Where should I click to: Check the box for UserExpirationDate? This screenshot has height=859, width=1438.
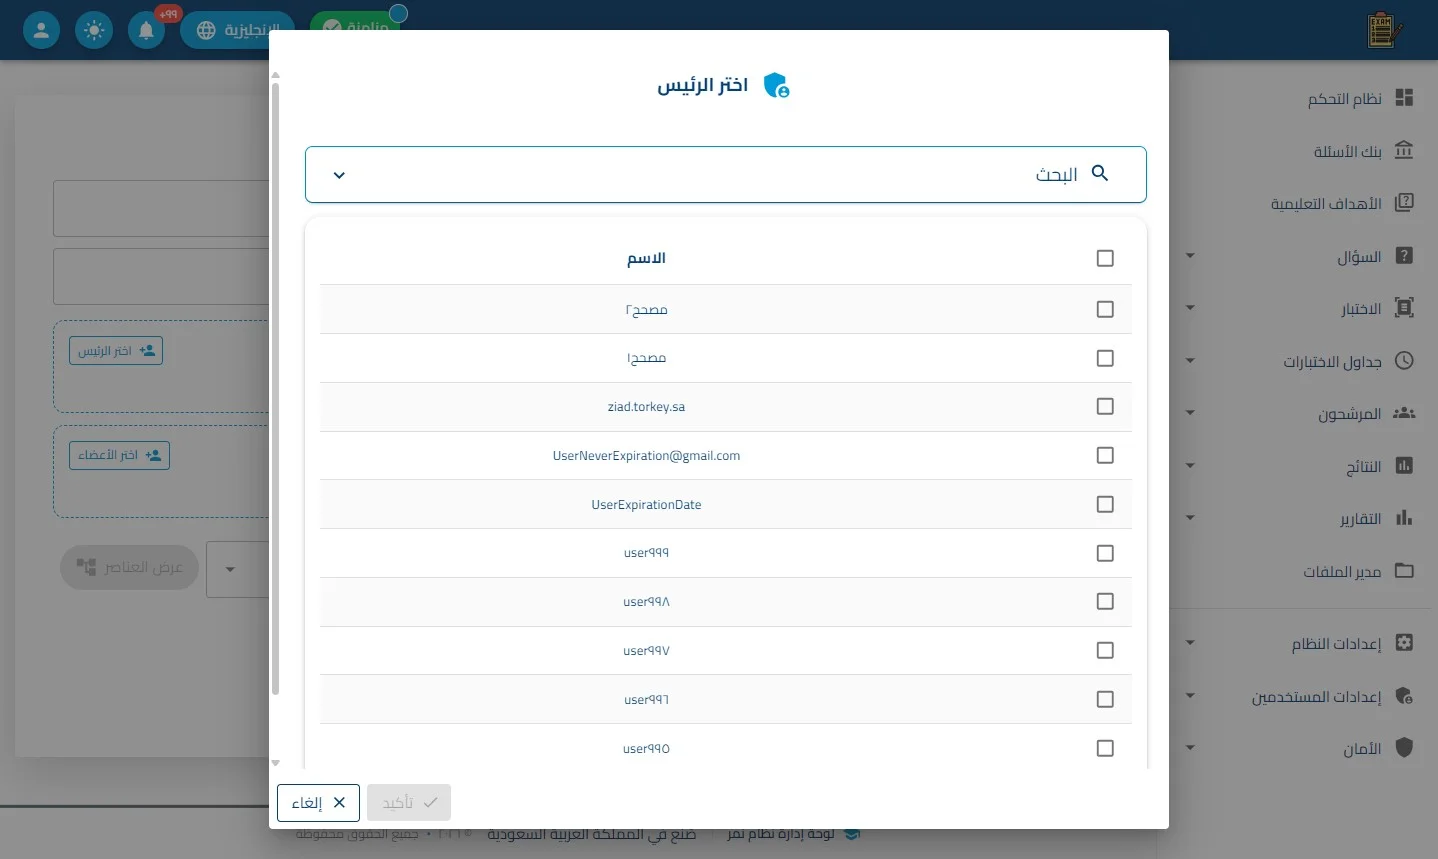[x=1105, y=504]
